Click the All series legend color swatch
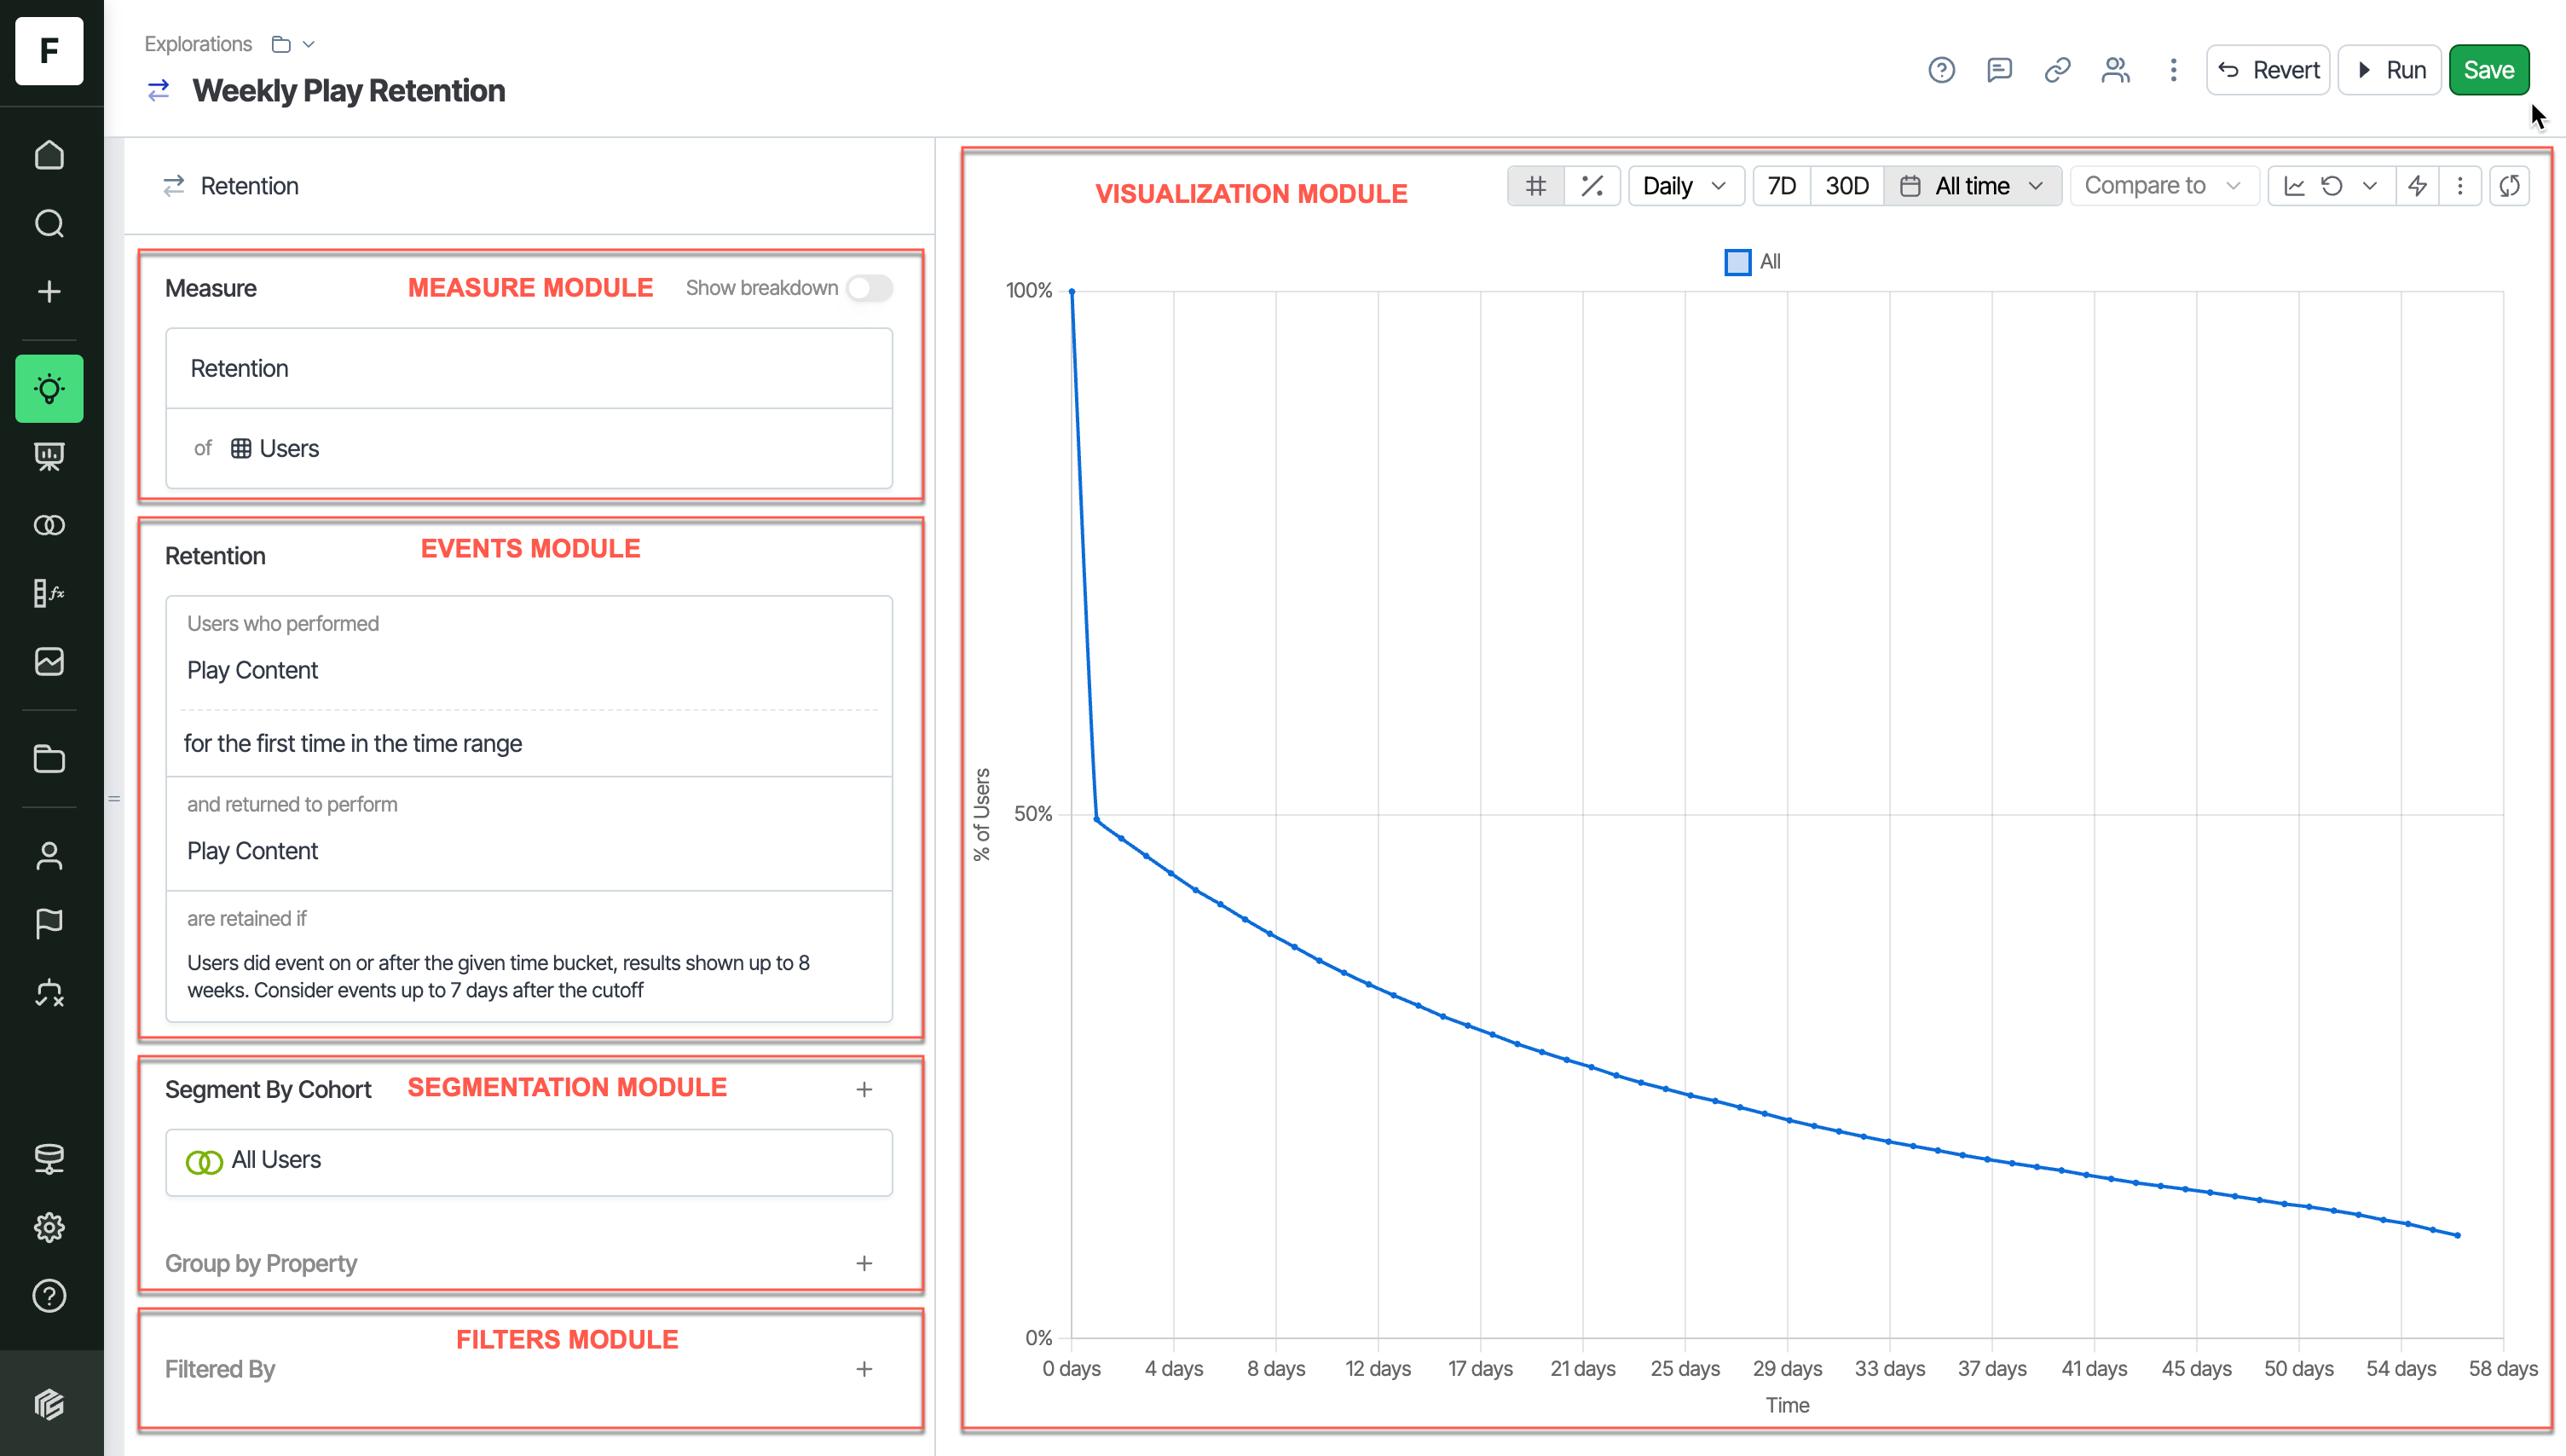Image resolution: width=2566 pixels, height=1456 pixels. (x=1737, y=262)
